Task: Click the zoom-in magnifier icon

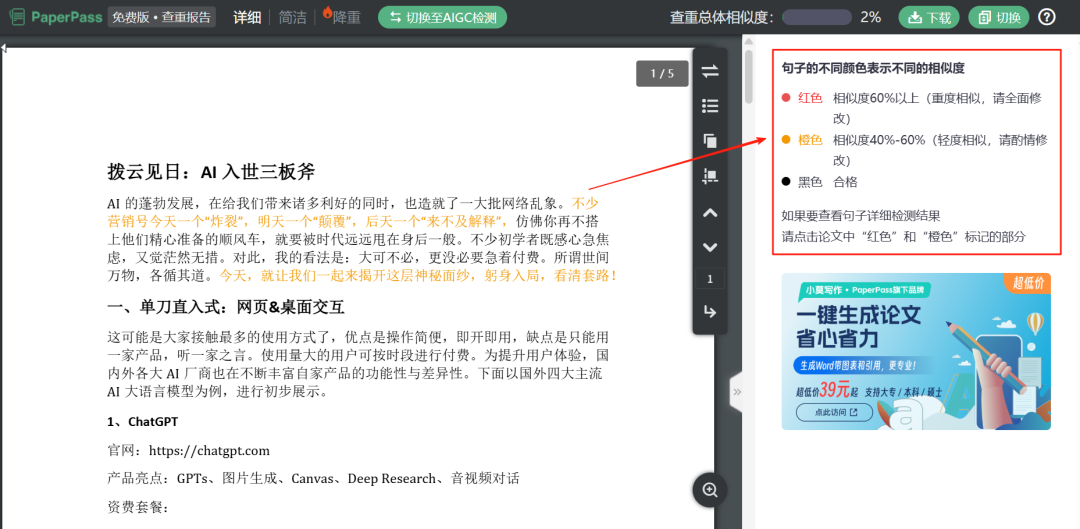Action: pyautogui.click(x=710, y=490)
